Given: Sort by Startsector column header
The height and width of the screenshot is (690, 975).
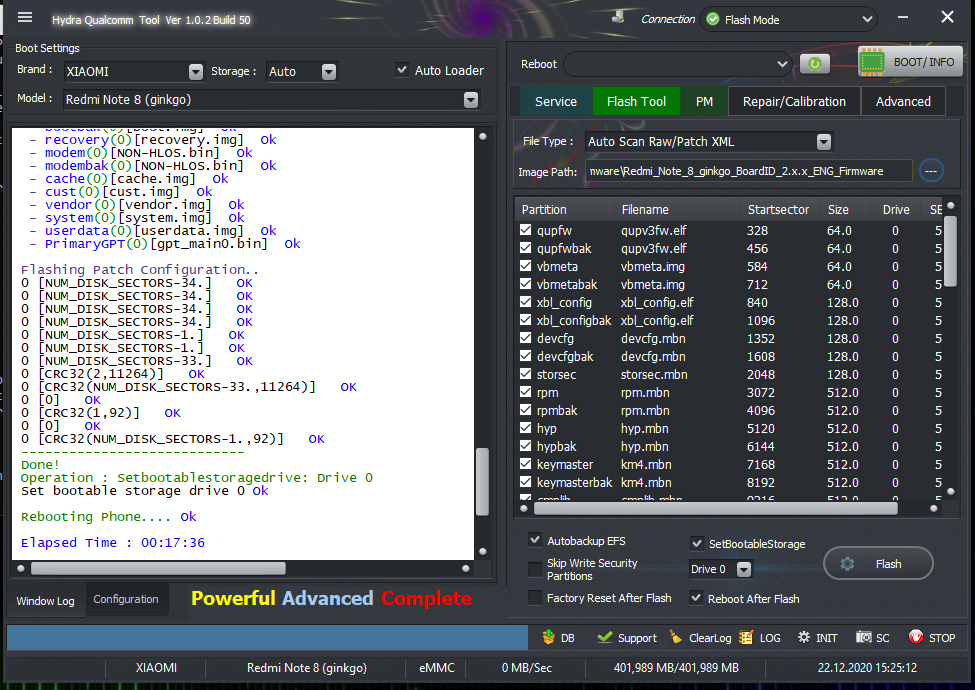Looking at the screenshot, I should click(x=778, y=210).
